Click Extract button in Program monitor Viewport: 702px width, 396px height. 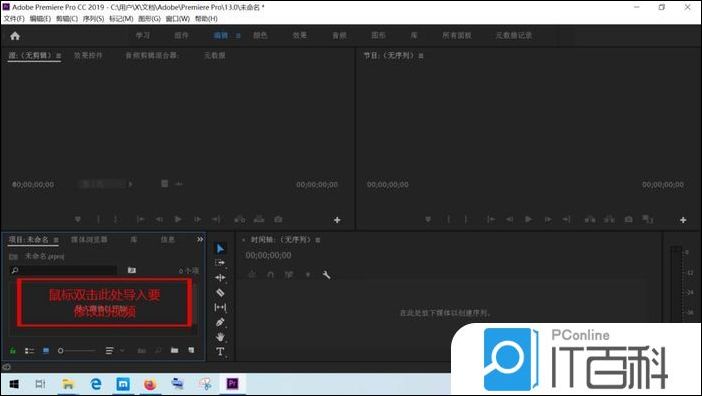(609, 219)
